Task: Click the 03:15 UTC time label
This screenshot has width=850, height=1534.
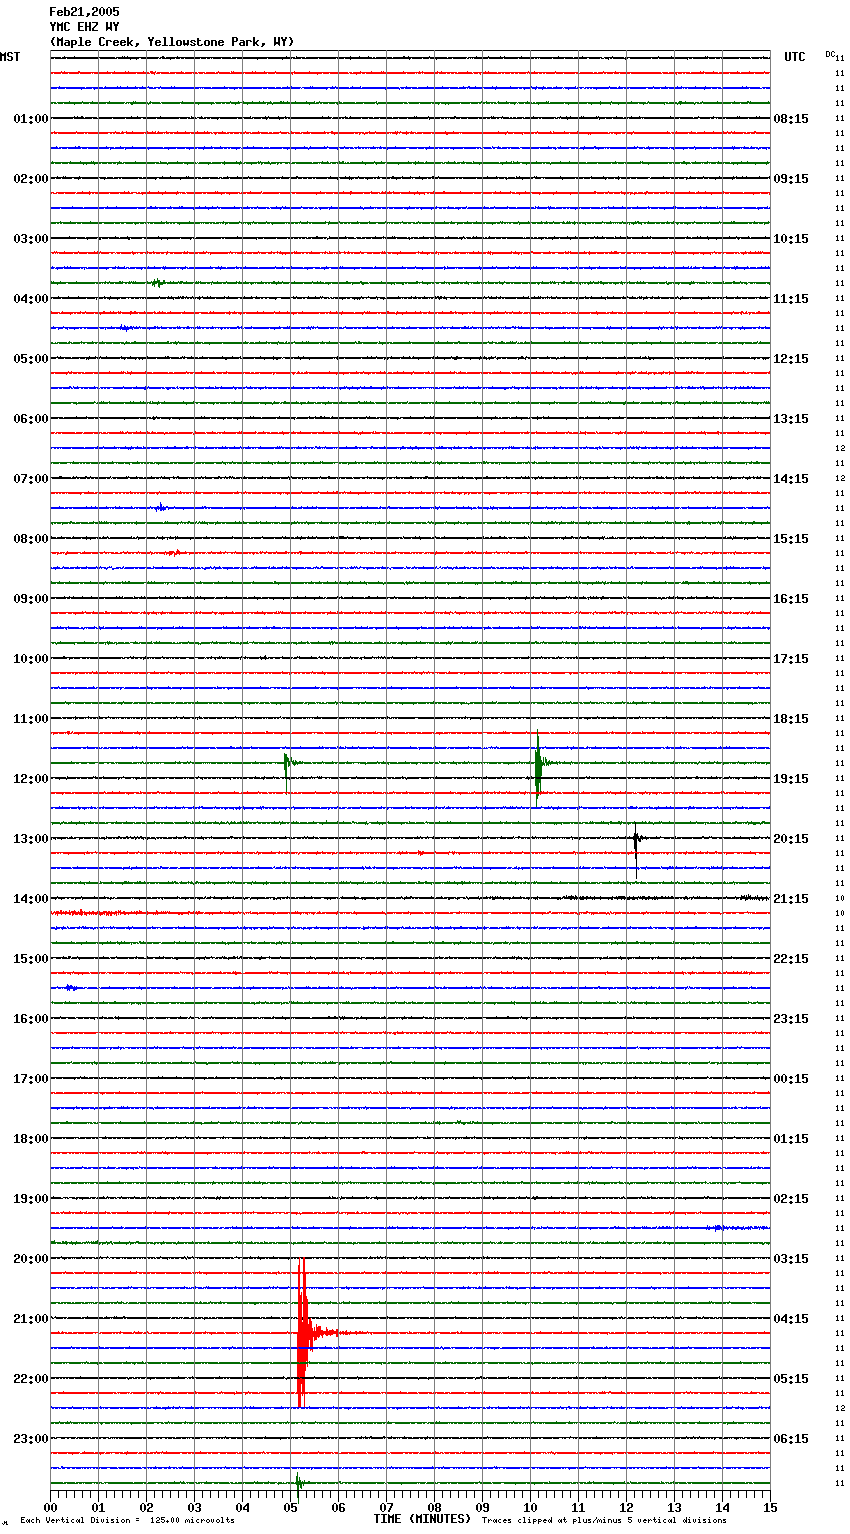Action: coord(791,1259)
